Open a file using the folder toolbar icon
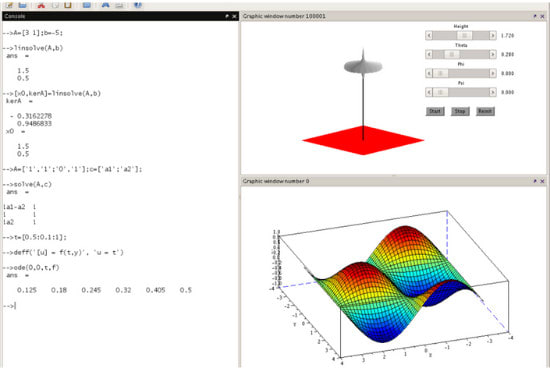550x370 pixels. (x=22, y=5)
